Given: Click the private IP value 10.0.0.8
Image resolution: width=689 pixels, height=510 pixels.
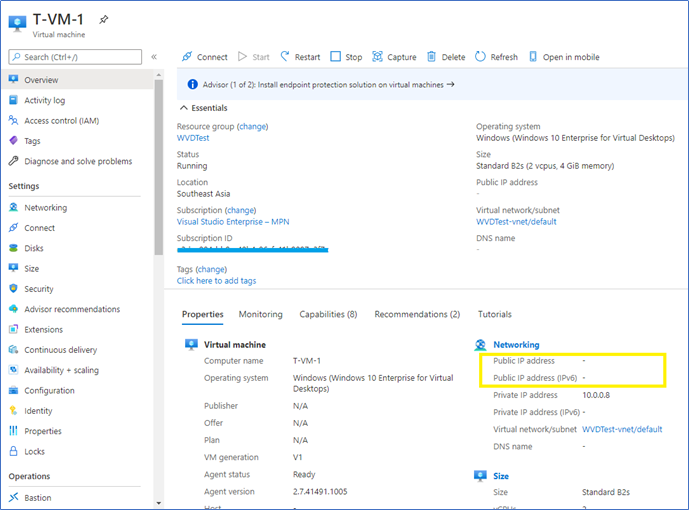Looking at the screenshot, I should click(596, 395).
